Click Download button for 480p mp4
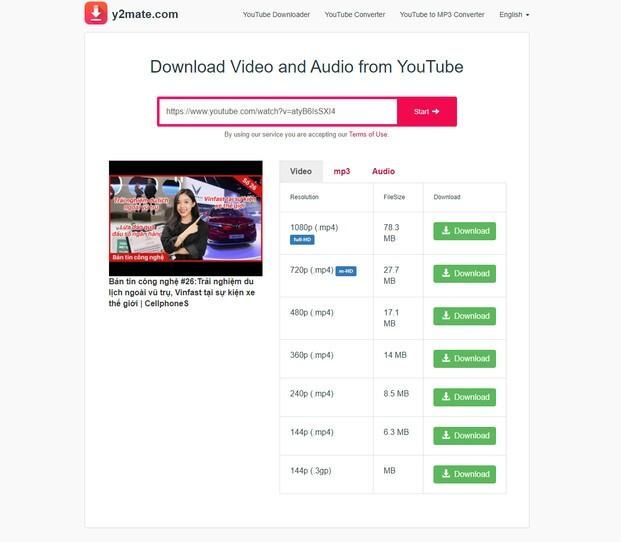This screenshot has width=621, height=542. point(464,316)
